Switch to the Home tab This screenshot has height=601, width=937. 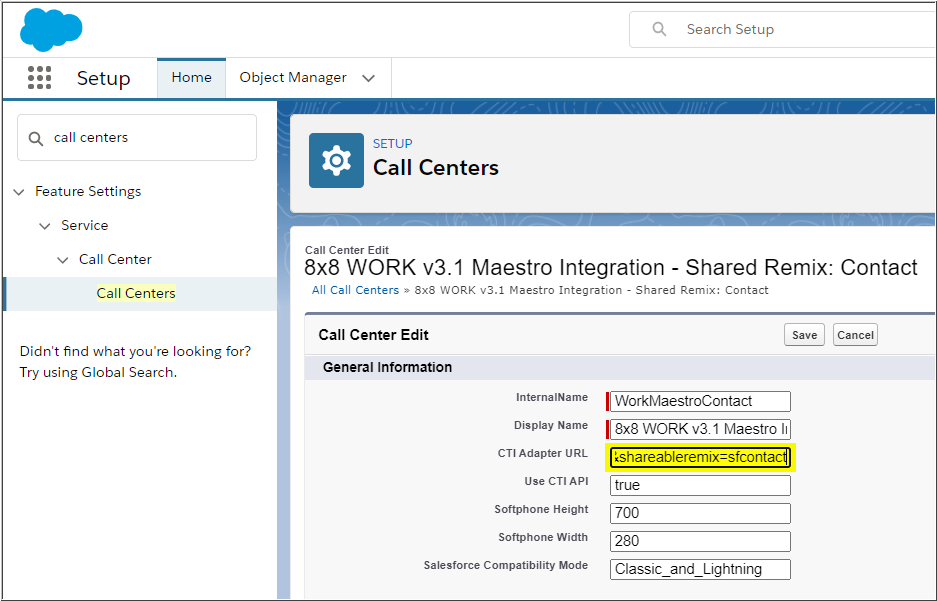click(191, 78)
